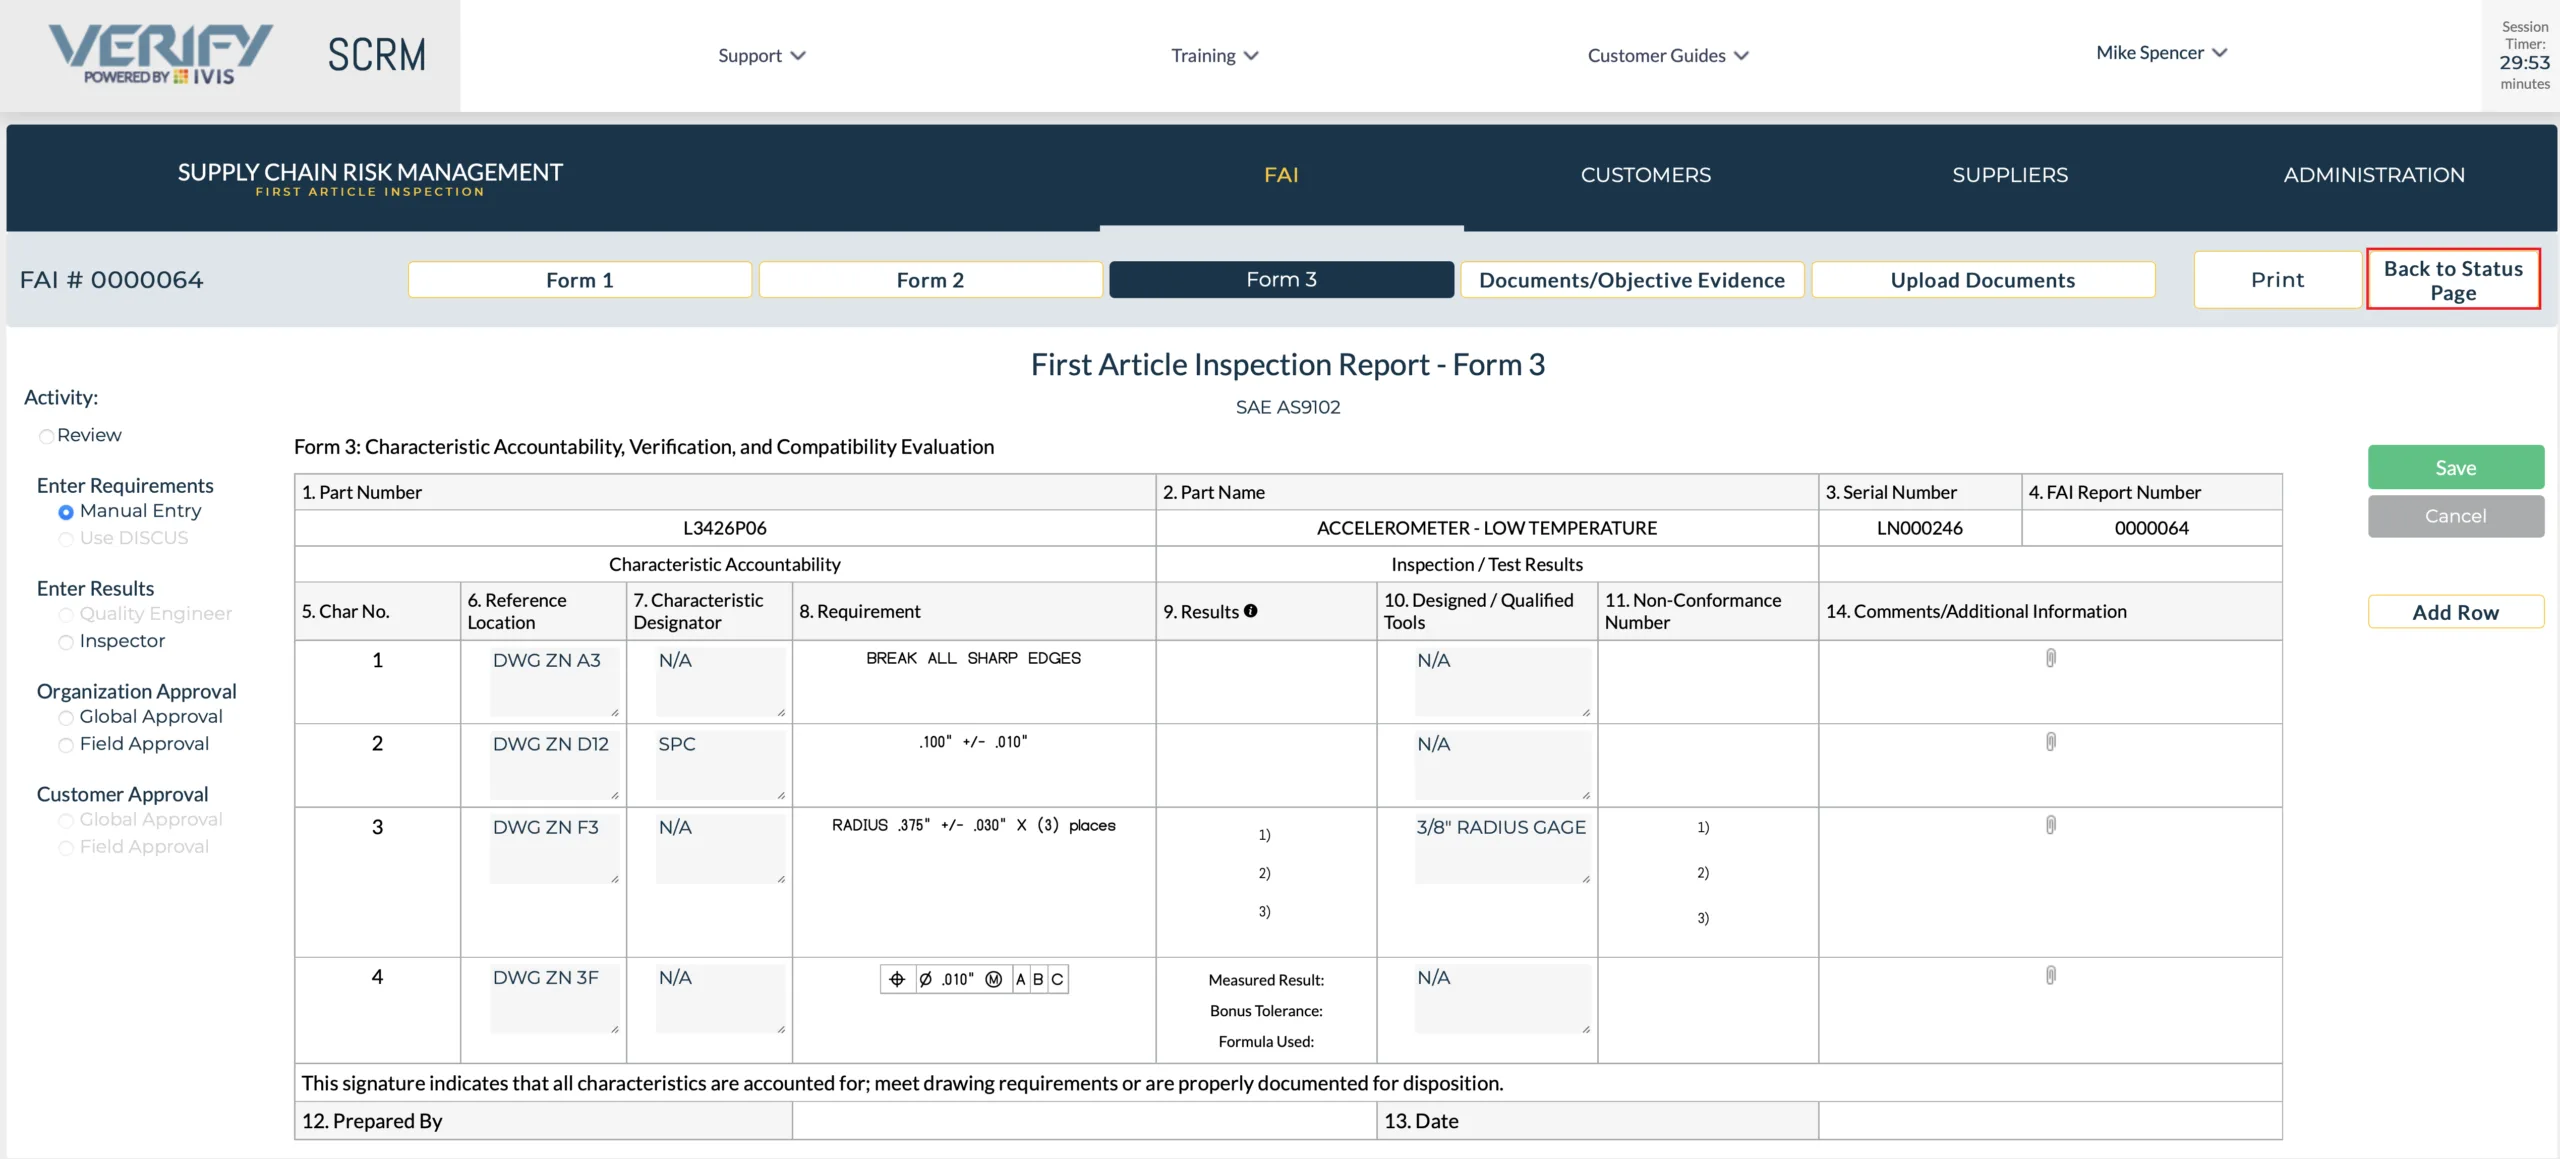Click the 13. Date field

[2050, 1121]
